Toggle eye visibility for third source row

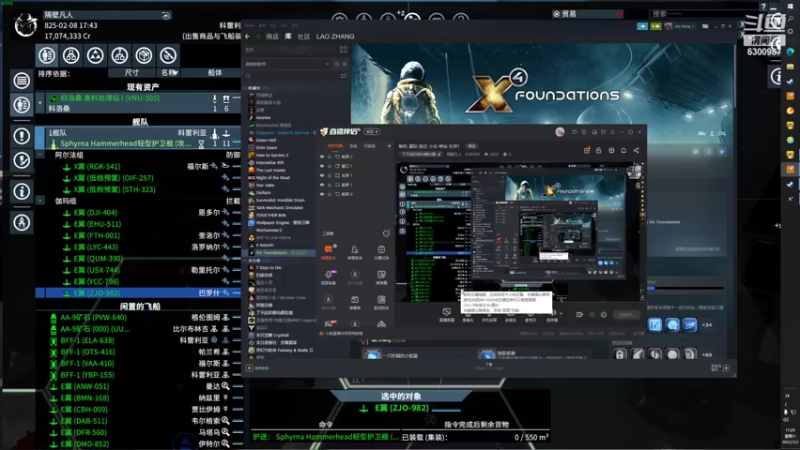322,175
